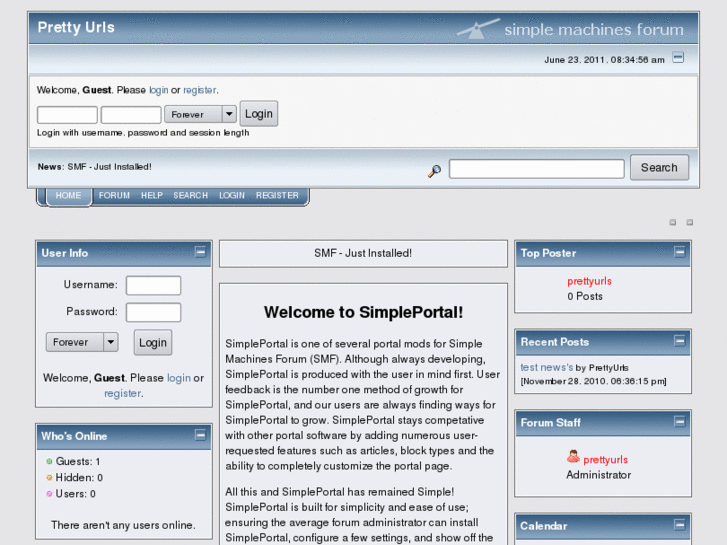
Task: Open the header session length Forever dropdown
Action: tap(200, 114)
